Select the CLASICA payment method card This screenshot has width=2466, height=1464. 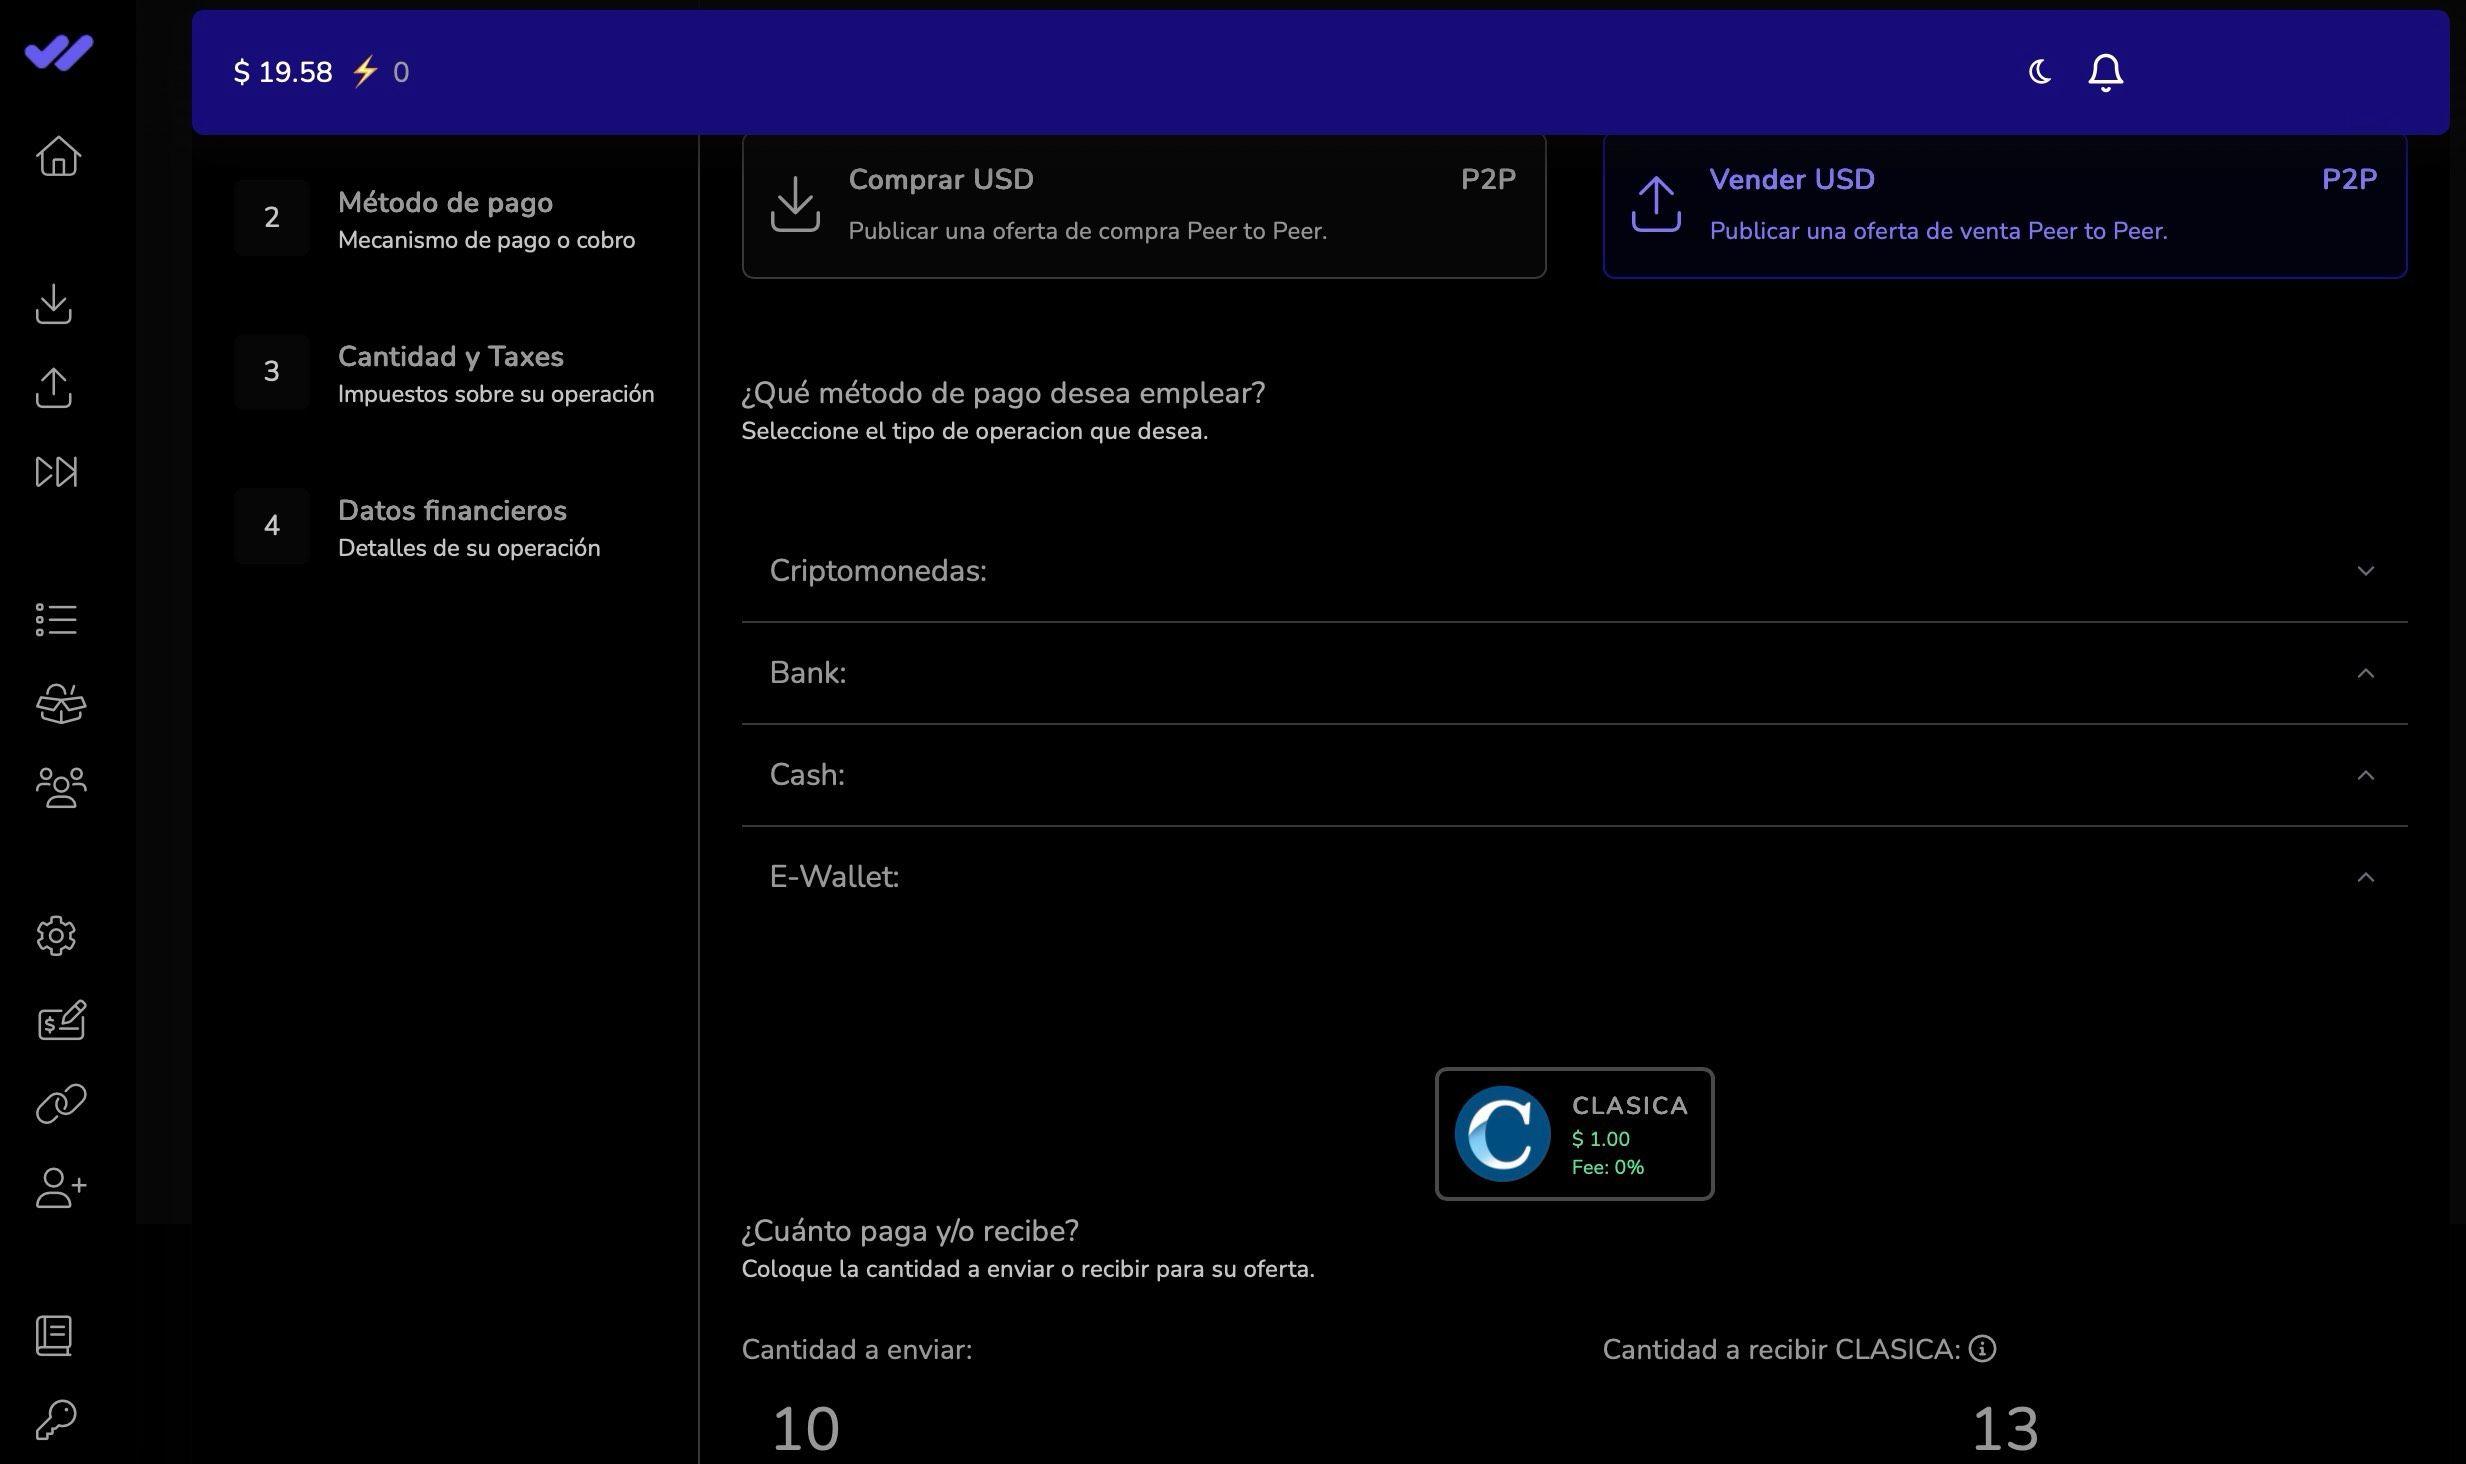(1574, 1134)
